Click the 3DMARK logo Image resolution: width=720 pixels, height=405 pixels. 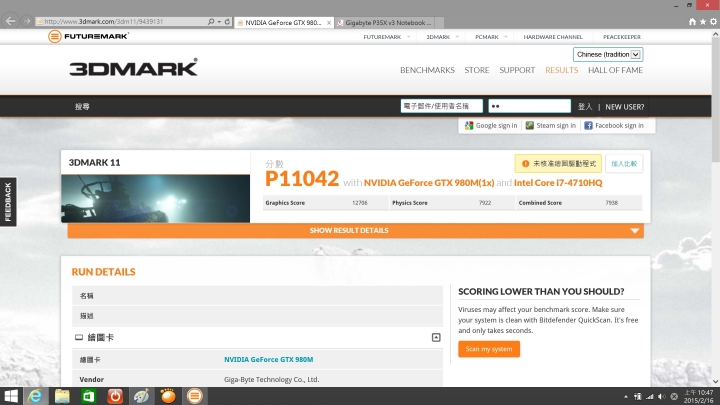[134, 67]
